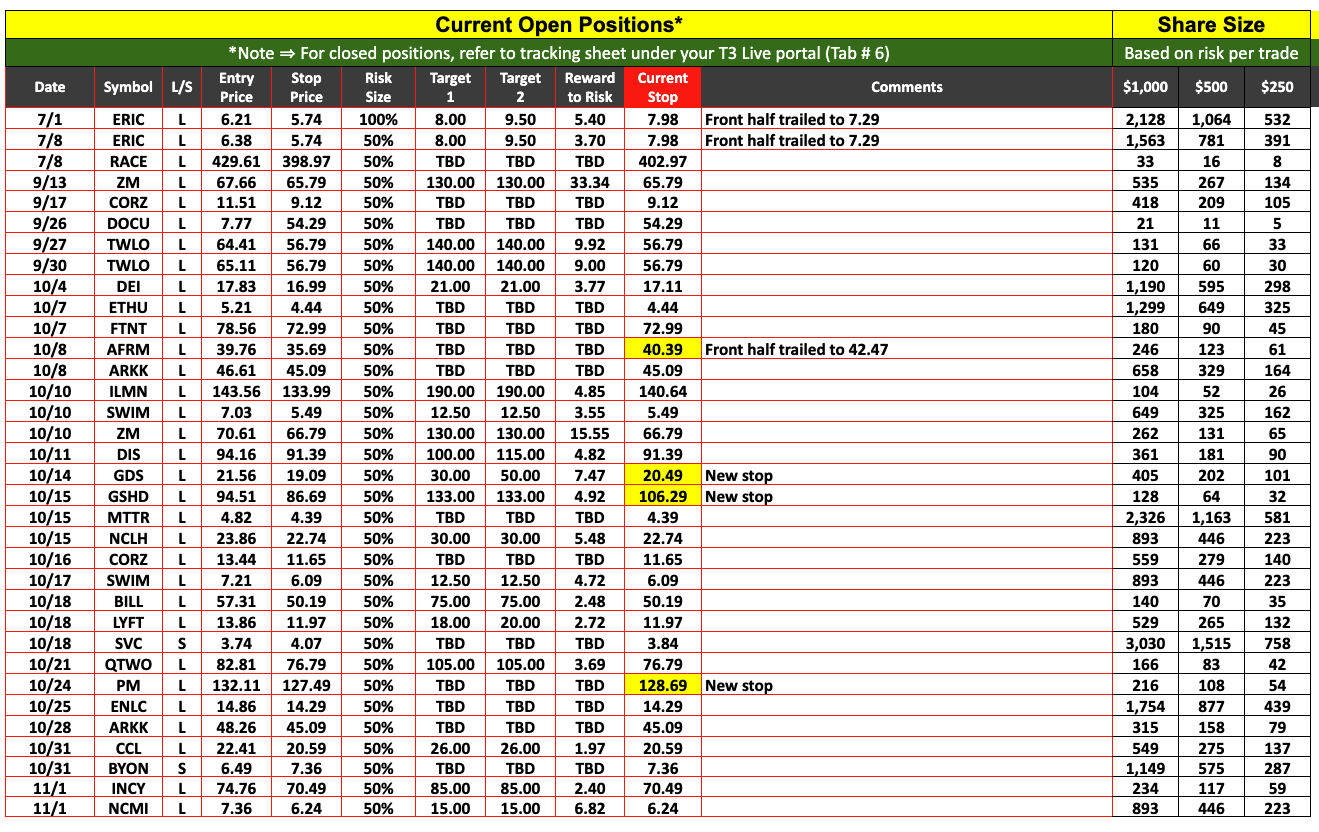Click the Share Size header cell
Viewport: 1319px width, 832px height.
[x=1210, y=25]
